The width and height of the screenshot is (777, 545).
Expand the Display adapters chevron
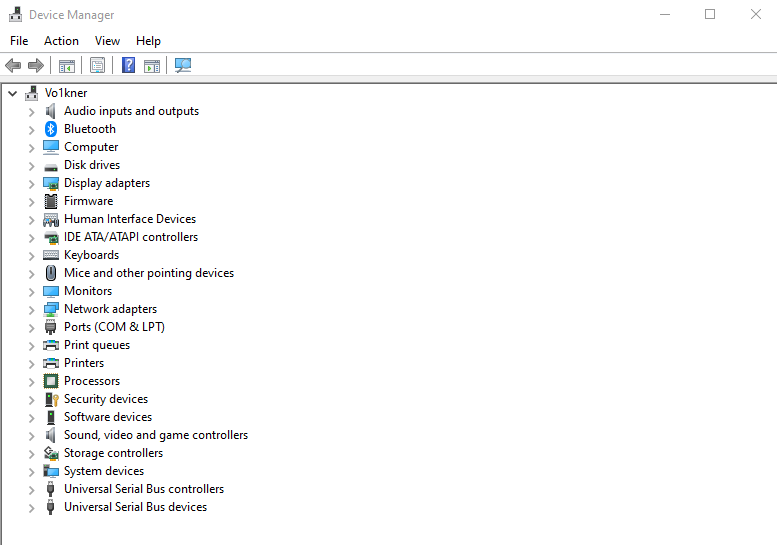tap(31, 184)
